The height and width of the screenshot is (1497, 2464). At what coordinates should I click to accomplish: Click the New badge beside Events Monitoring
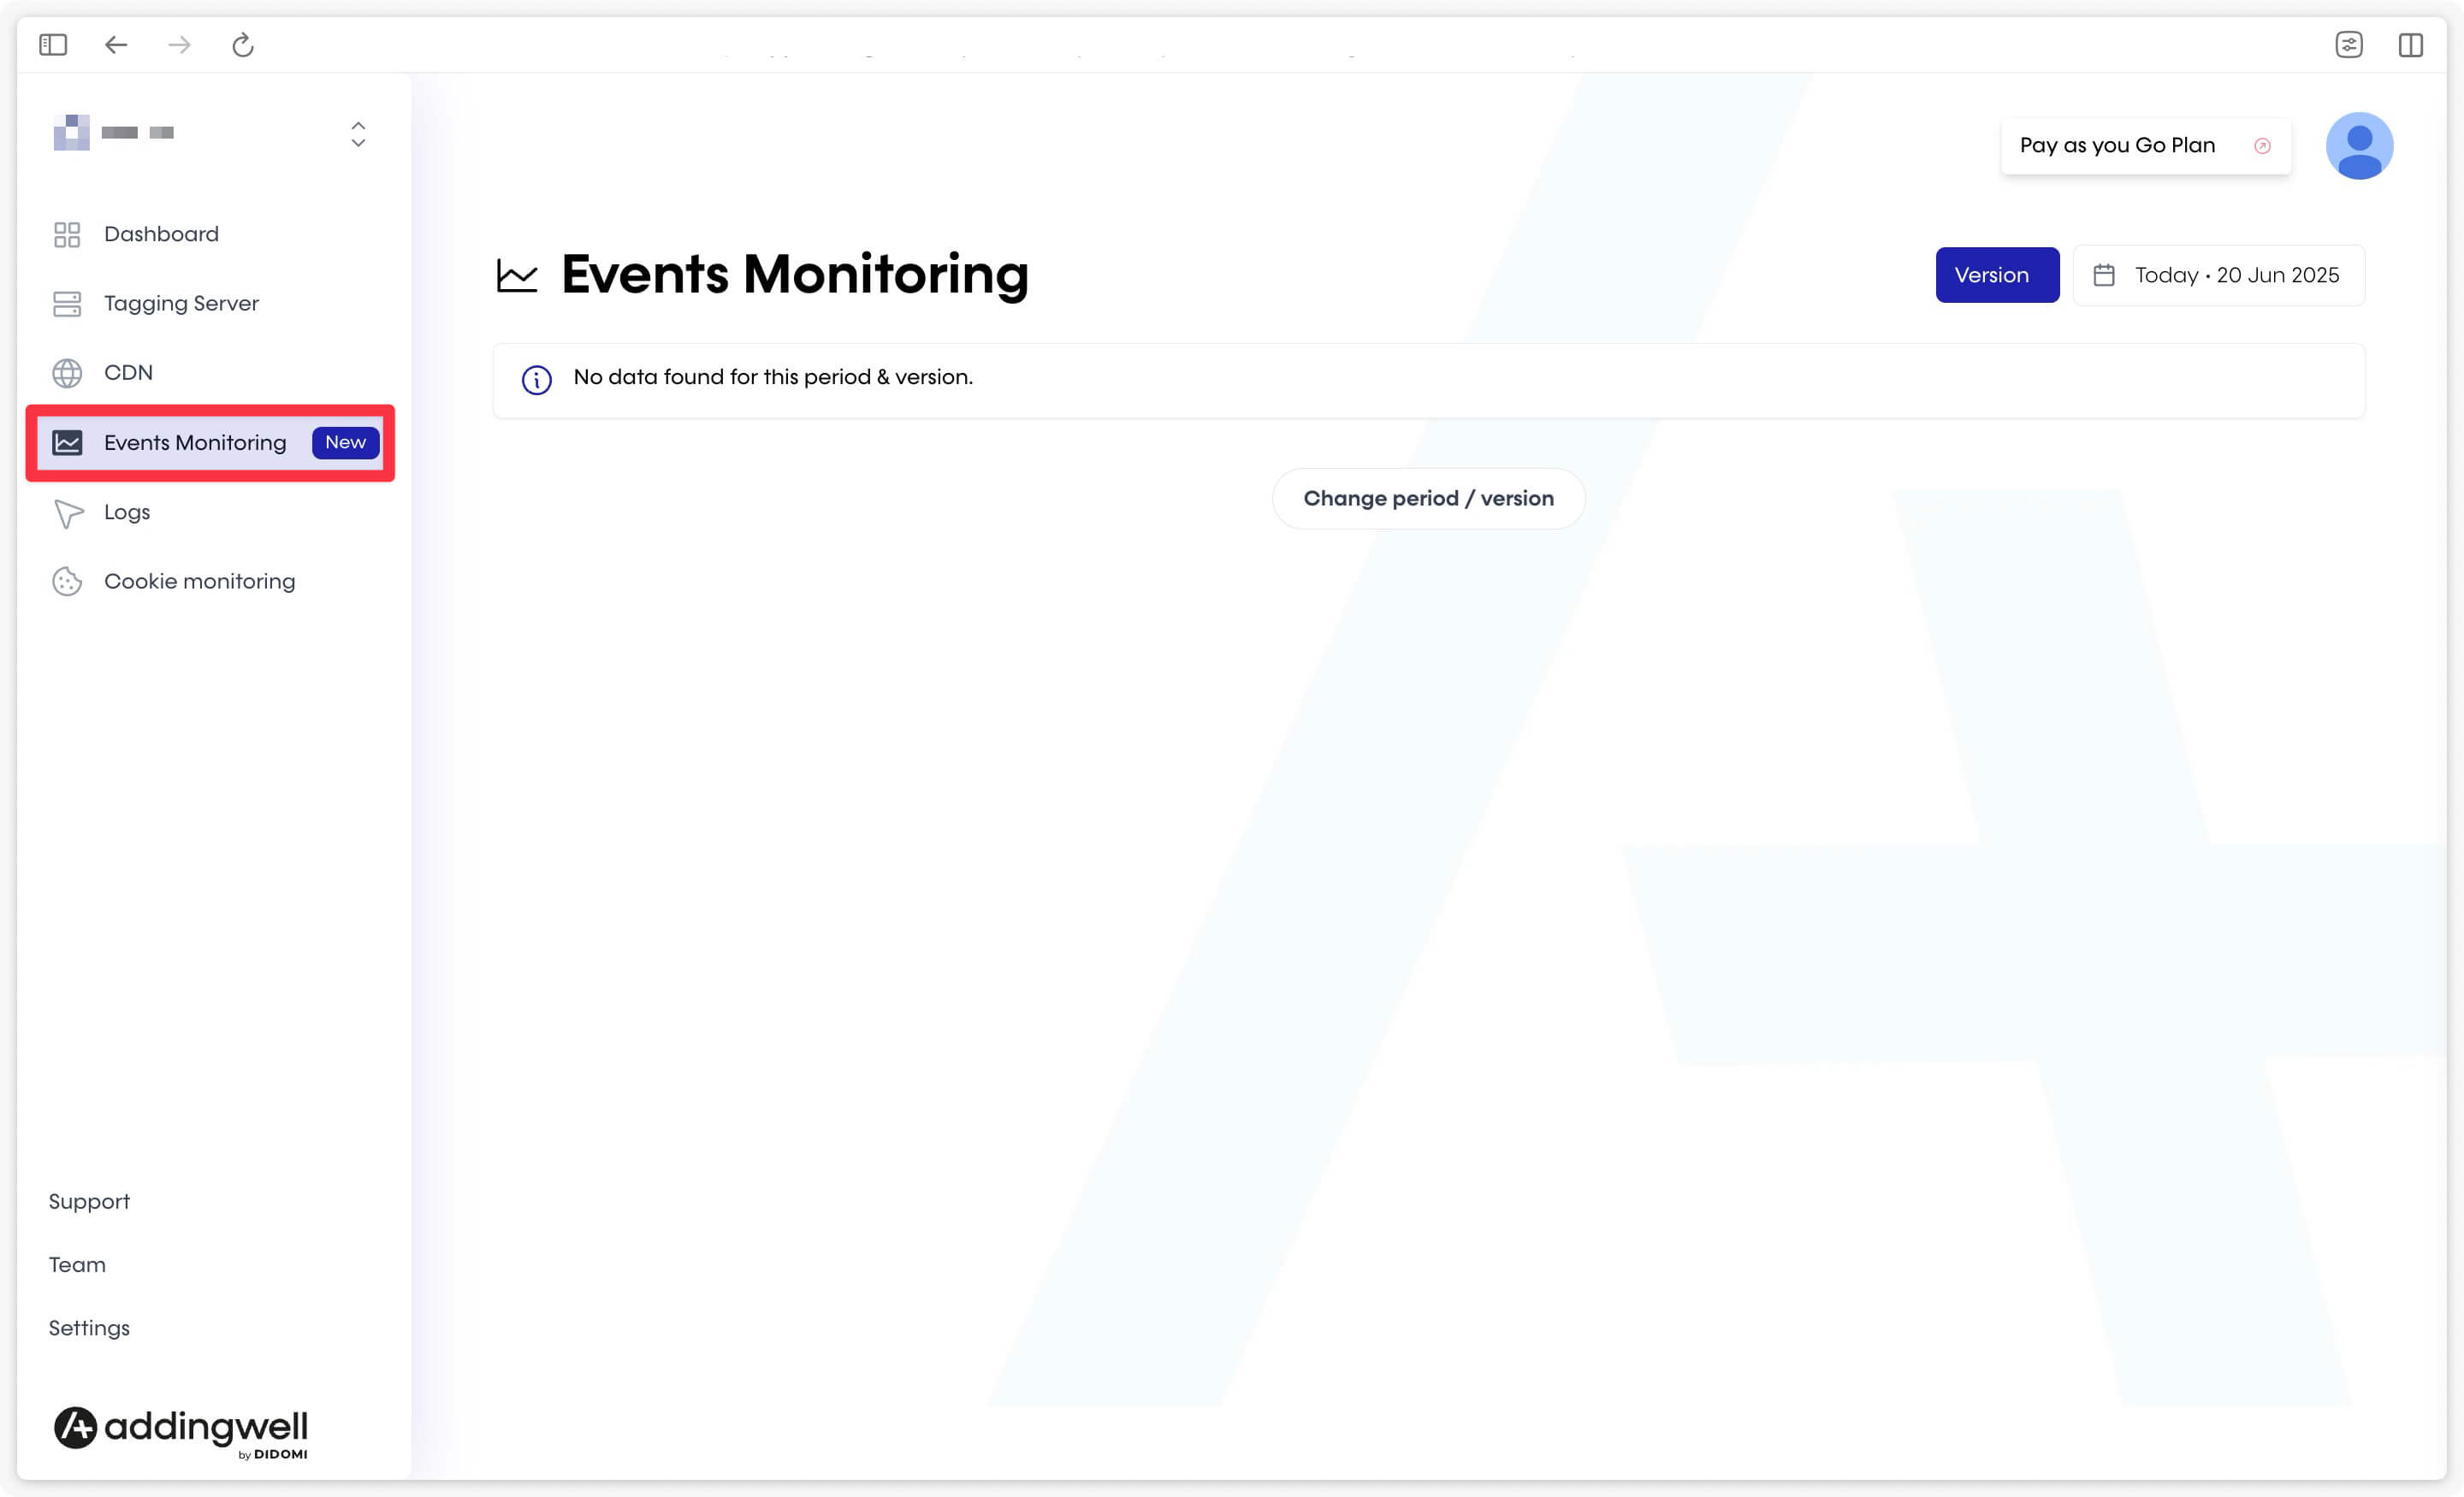[x=345, y=442]
